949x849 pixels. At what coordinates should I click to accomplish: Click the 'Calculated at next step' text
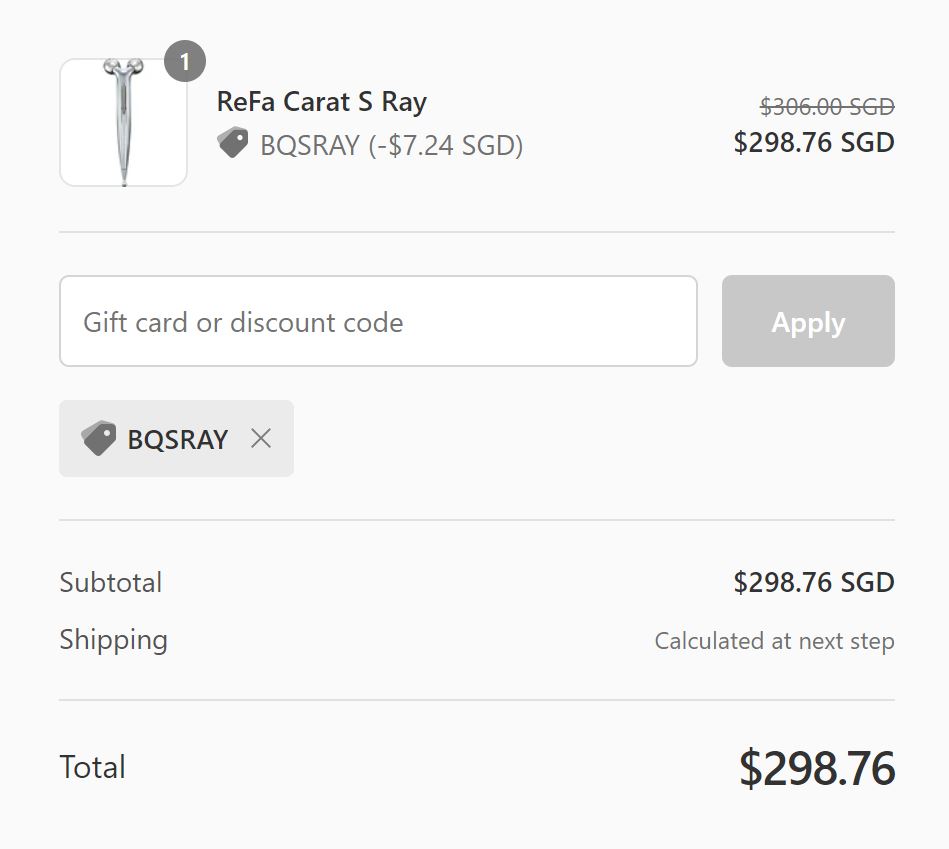tap(774, 641)
